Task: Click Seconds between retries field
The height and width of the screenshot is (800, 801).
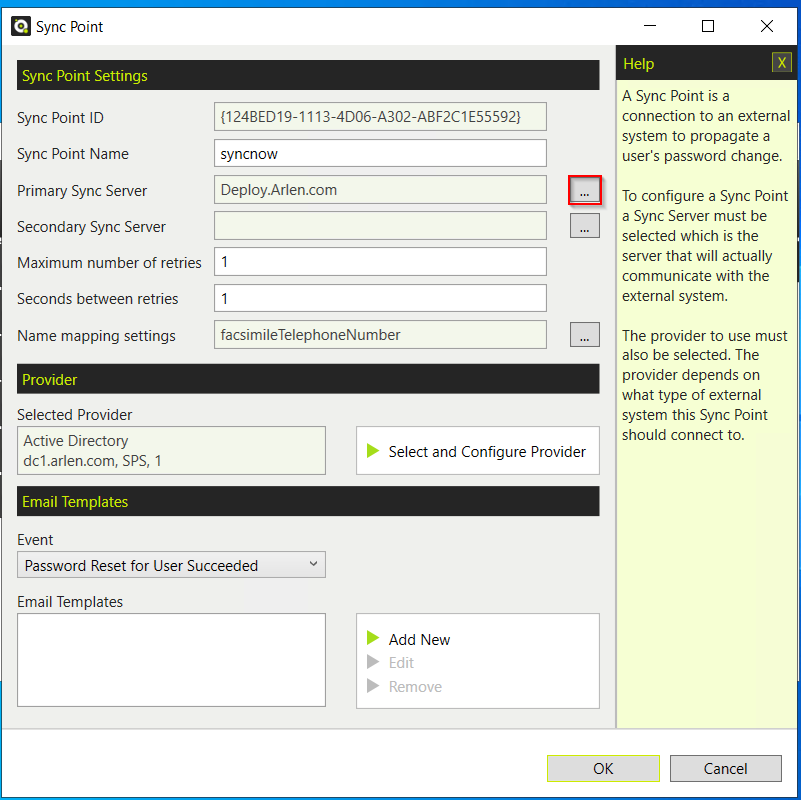Action: point(380,298)
